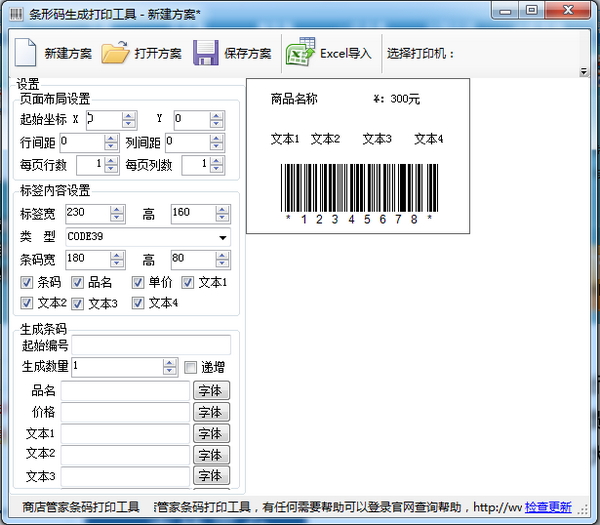Adjust 条码宽 spinner control
The height and width of the screenshot is (525, 600).
coord(117,260)
